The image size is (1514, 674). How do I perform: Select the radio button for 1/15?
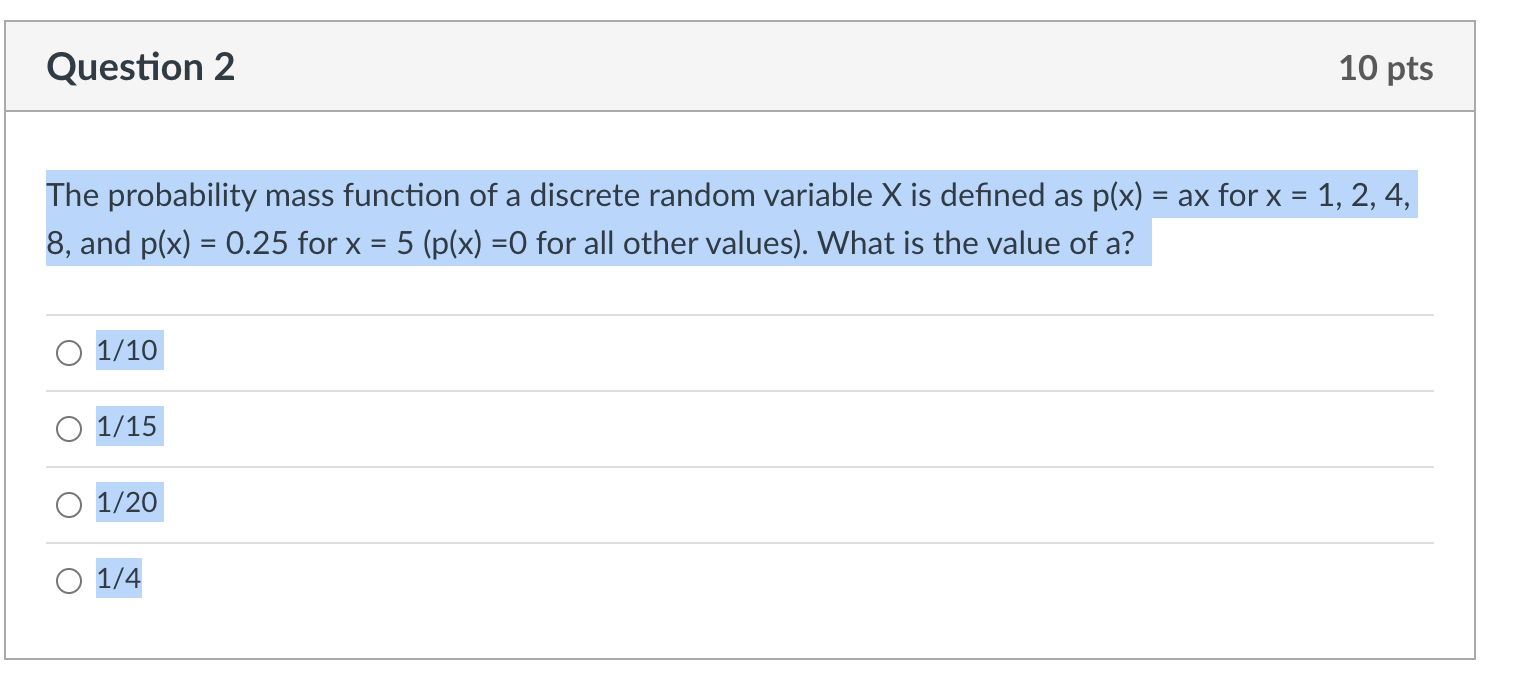67,427
